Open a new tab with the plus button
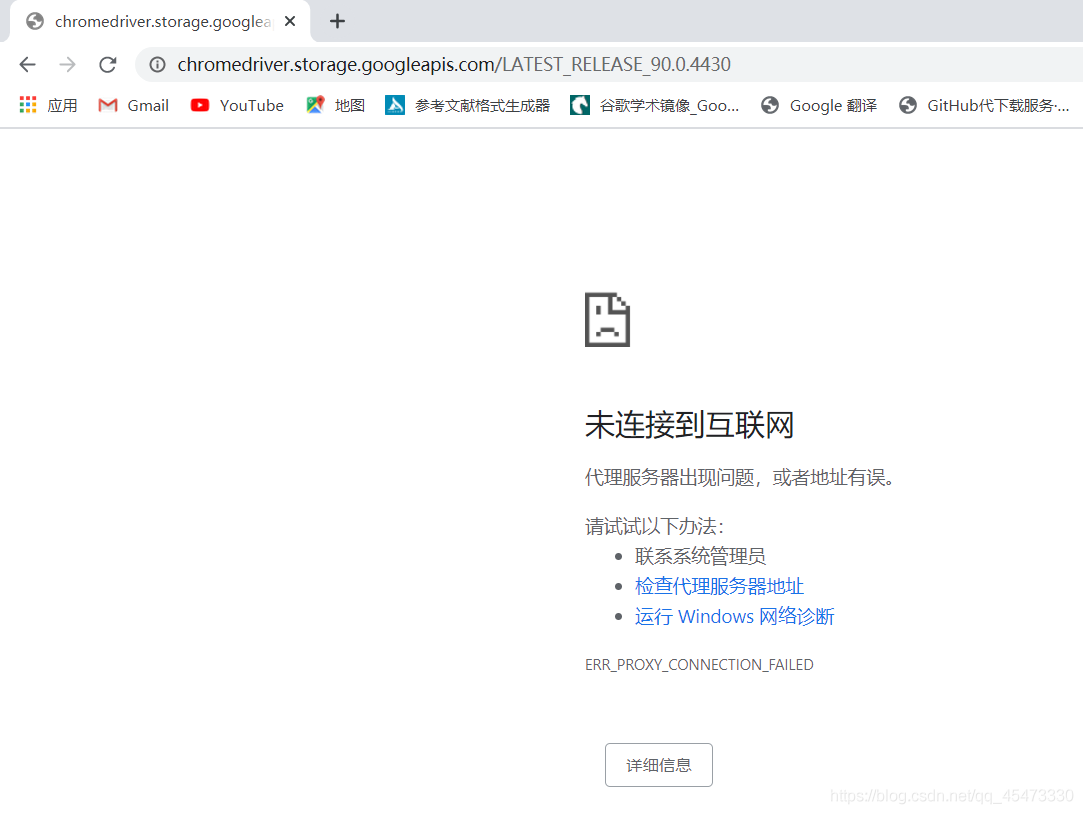 click(337, 21)
